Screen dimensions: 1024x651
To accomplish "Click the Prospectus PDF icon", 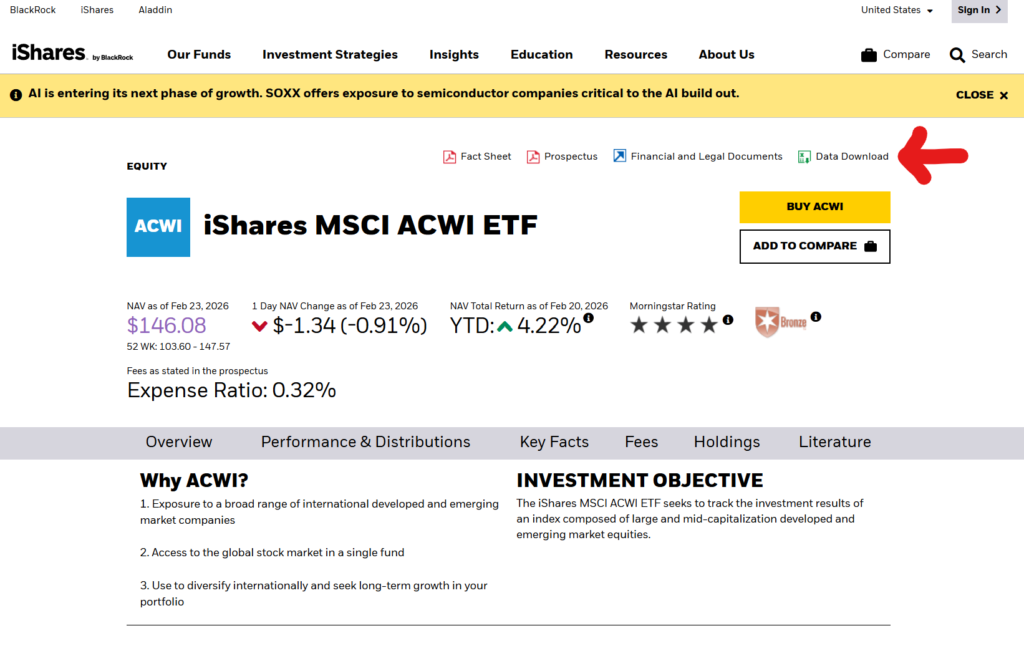I will [x=534, y=157].
